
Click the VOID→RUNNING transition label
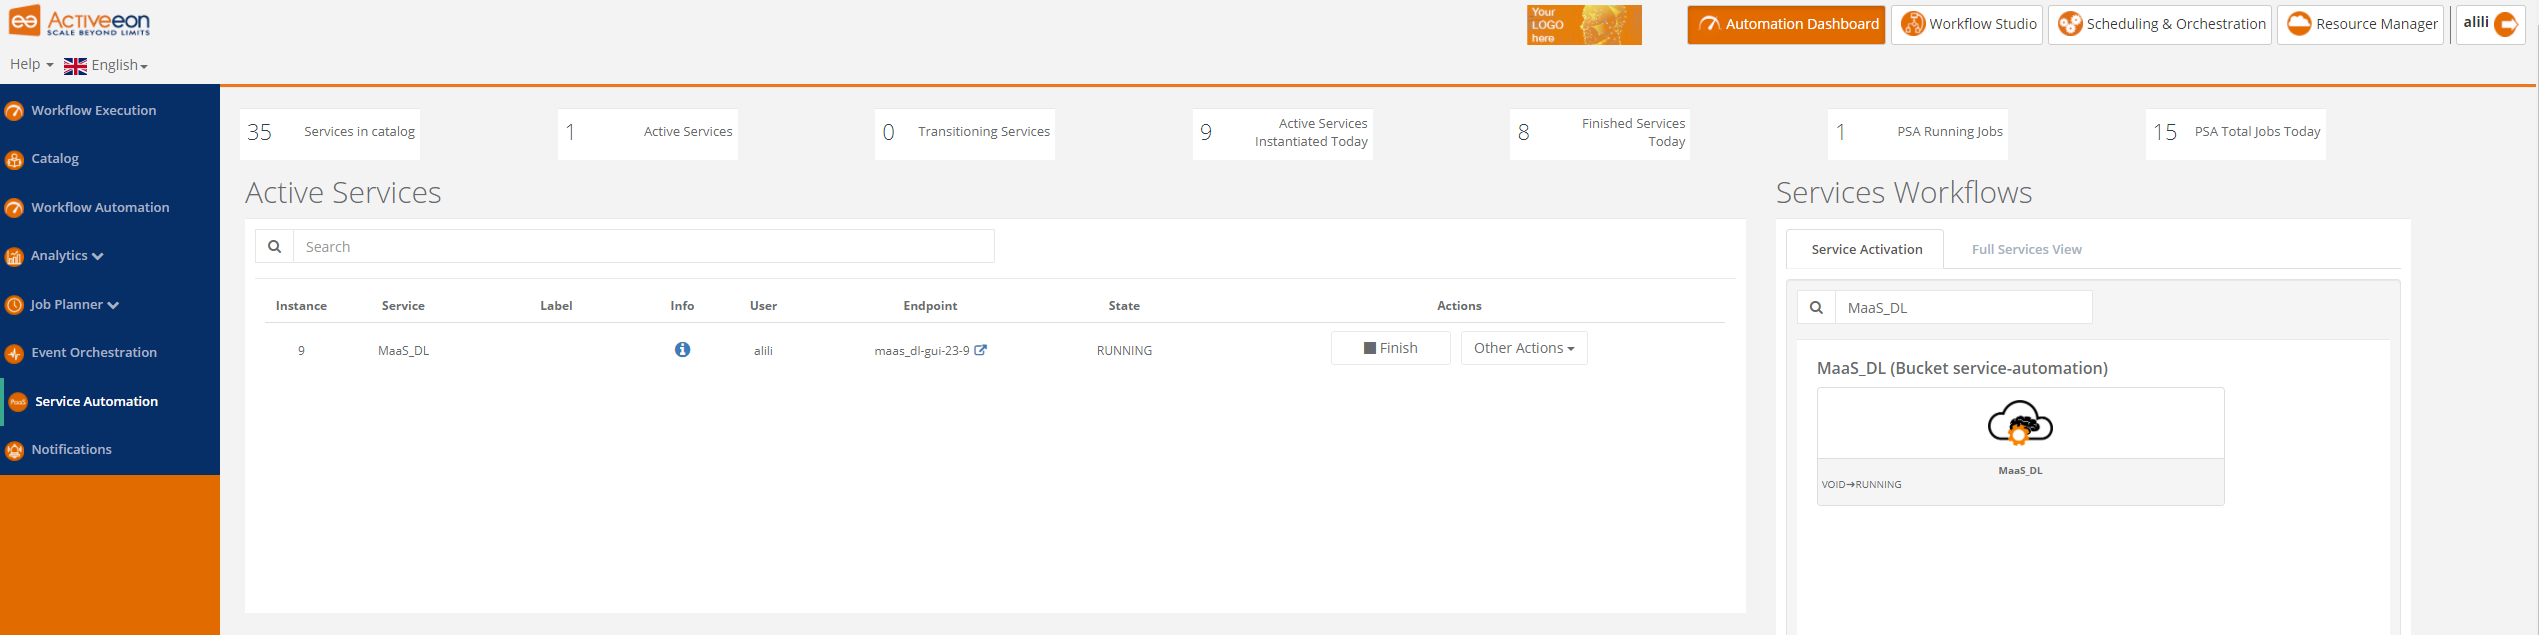[x=1861, y=484]
